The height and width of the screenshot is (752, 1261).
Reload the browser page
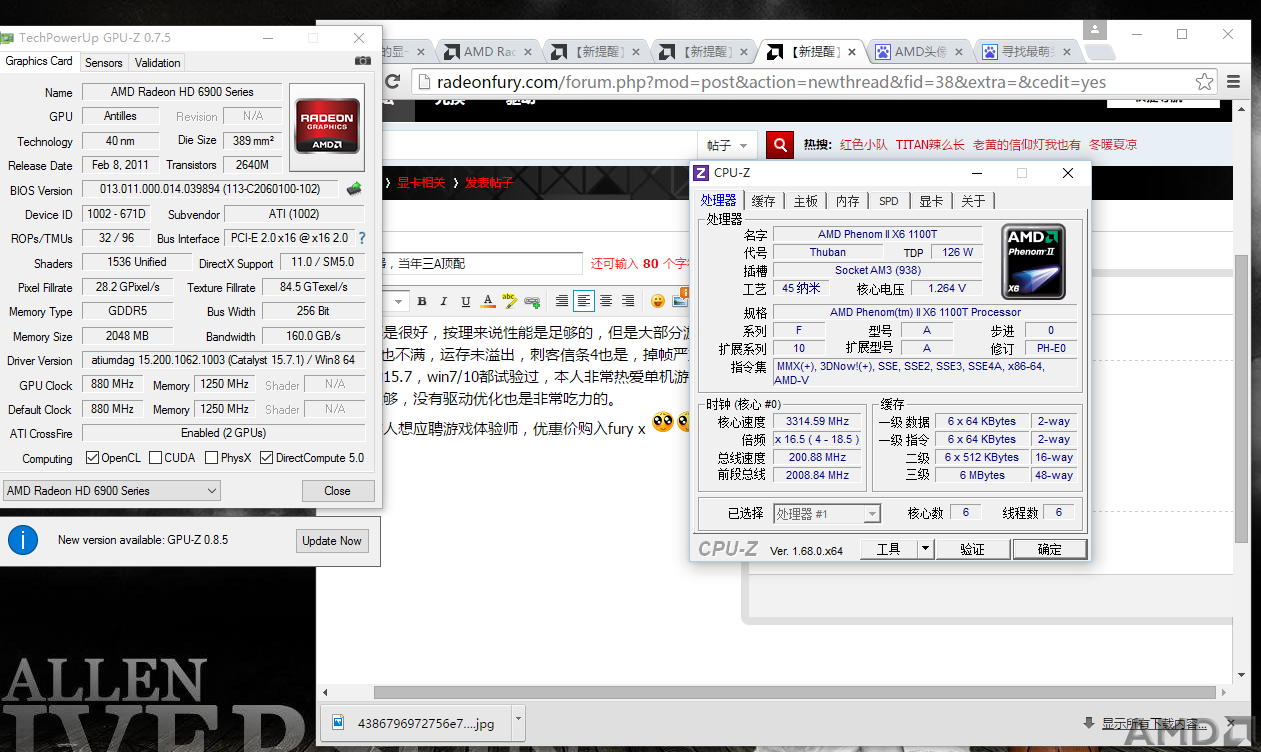[392, 82]
